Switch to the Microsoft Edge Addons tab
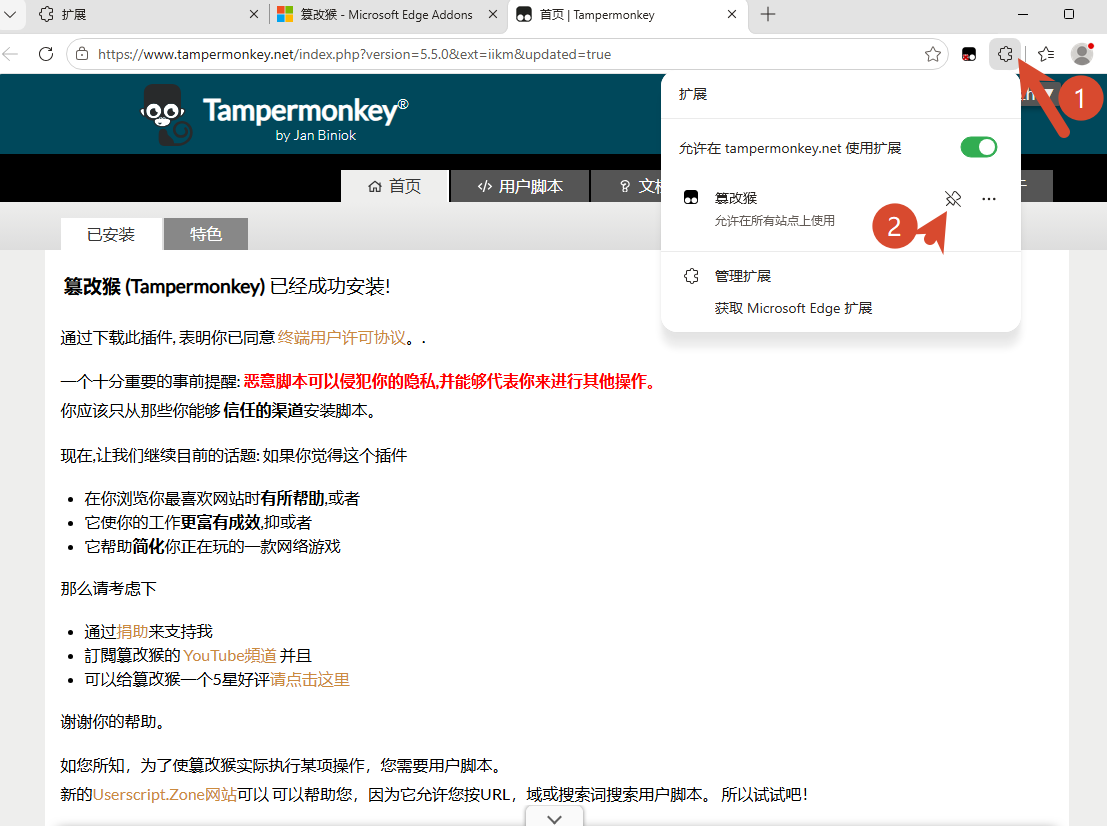The image size is (1107, 826). (385, 14)
